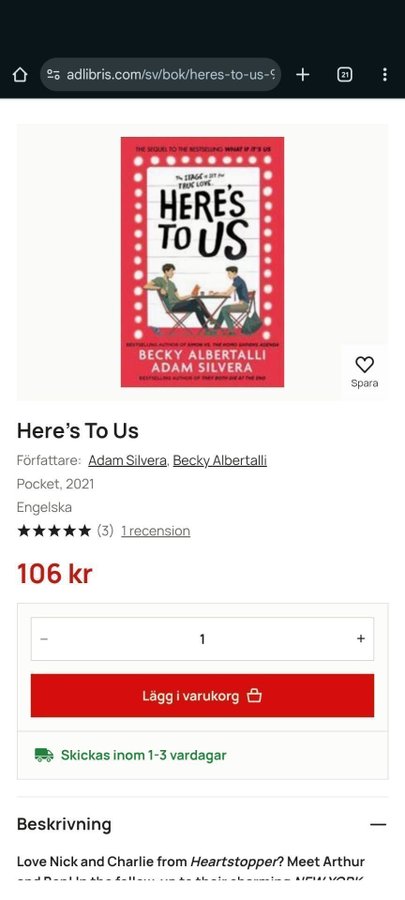
Task: Click the adlibris.com URL address bar
Action: click(161, 75)
